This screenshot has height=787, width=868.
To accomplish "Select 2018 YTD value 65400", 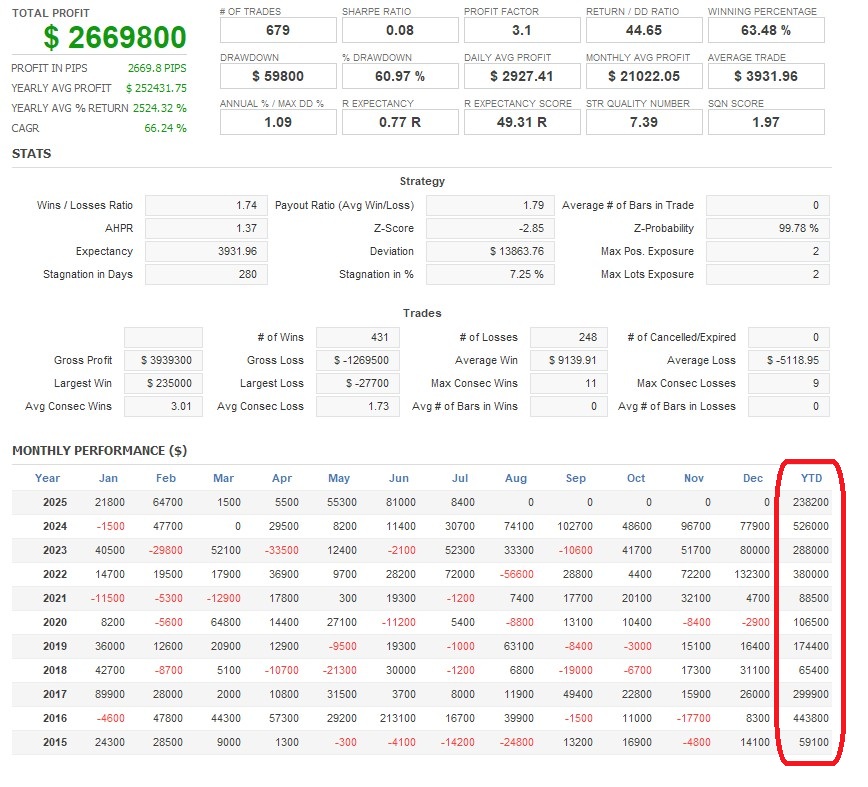I will tap(814, 671).
